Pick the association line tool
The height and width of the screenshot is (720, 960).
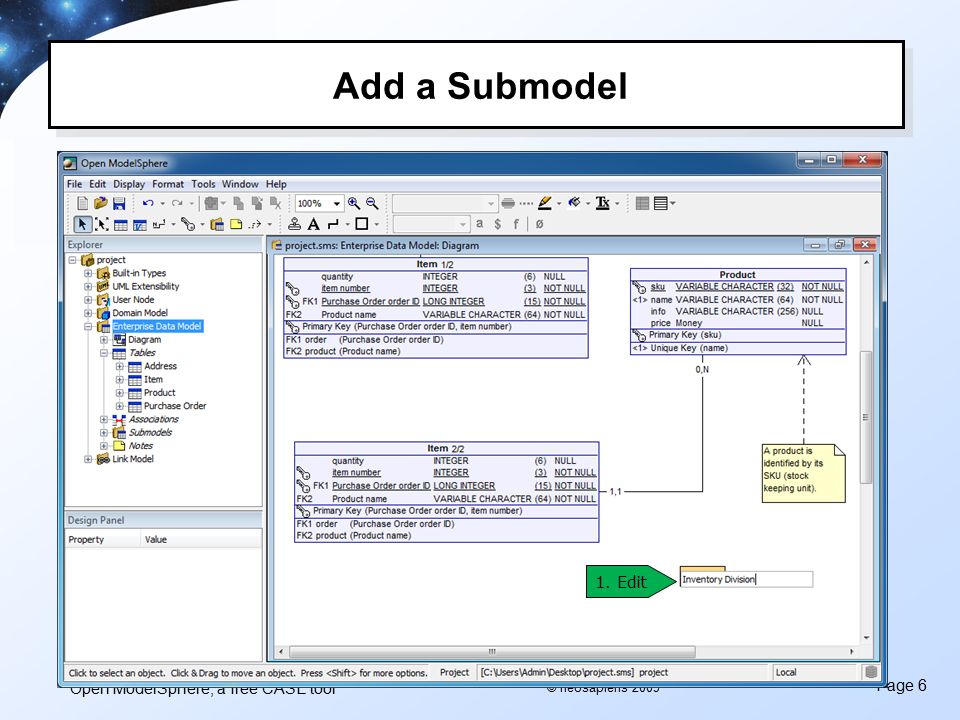(159, 225)
